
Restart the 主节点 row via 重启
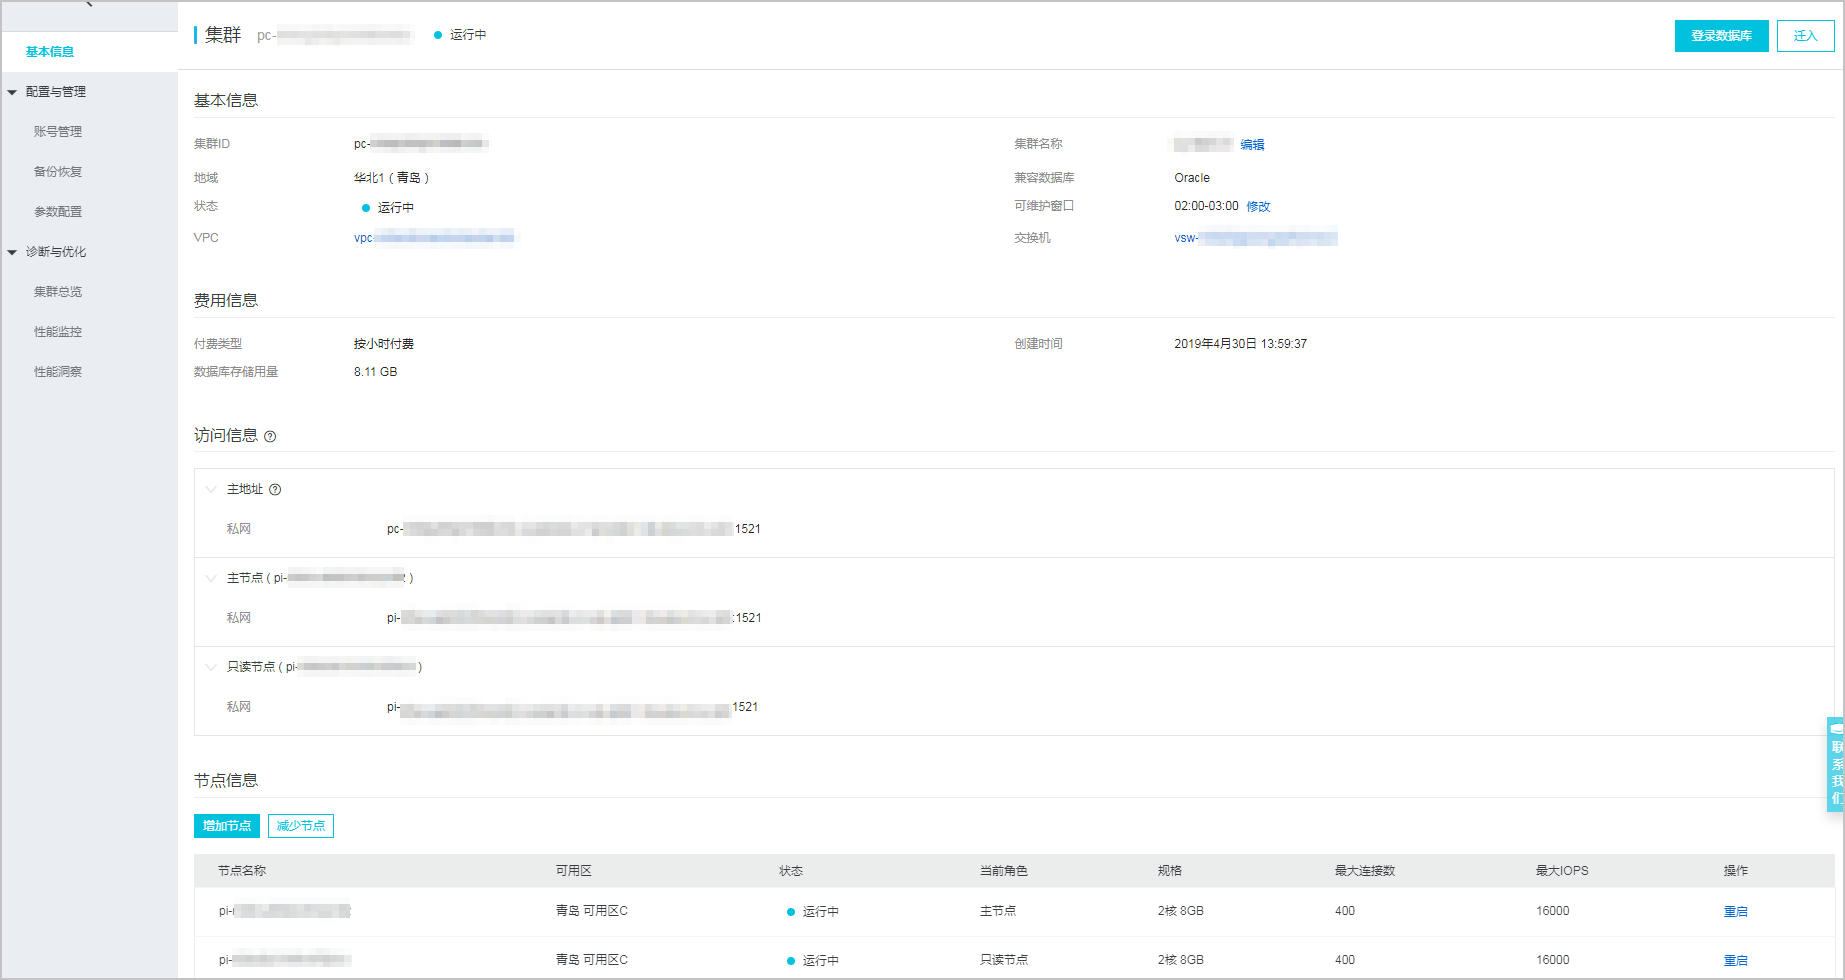coord(1736,912)
